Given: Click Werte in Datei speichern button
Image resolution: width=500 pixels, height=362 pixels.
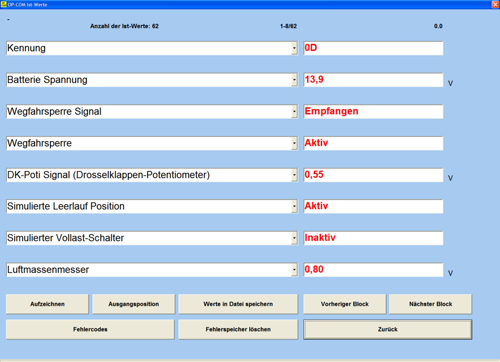Looking at the screenshot, I should (238, 304).
